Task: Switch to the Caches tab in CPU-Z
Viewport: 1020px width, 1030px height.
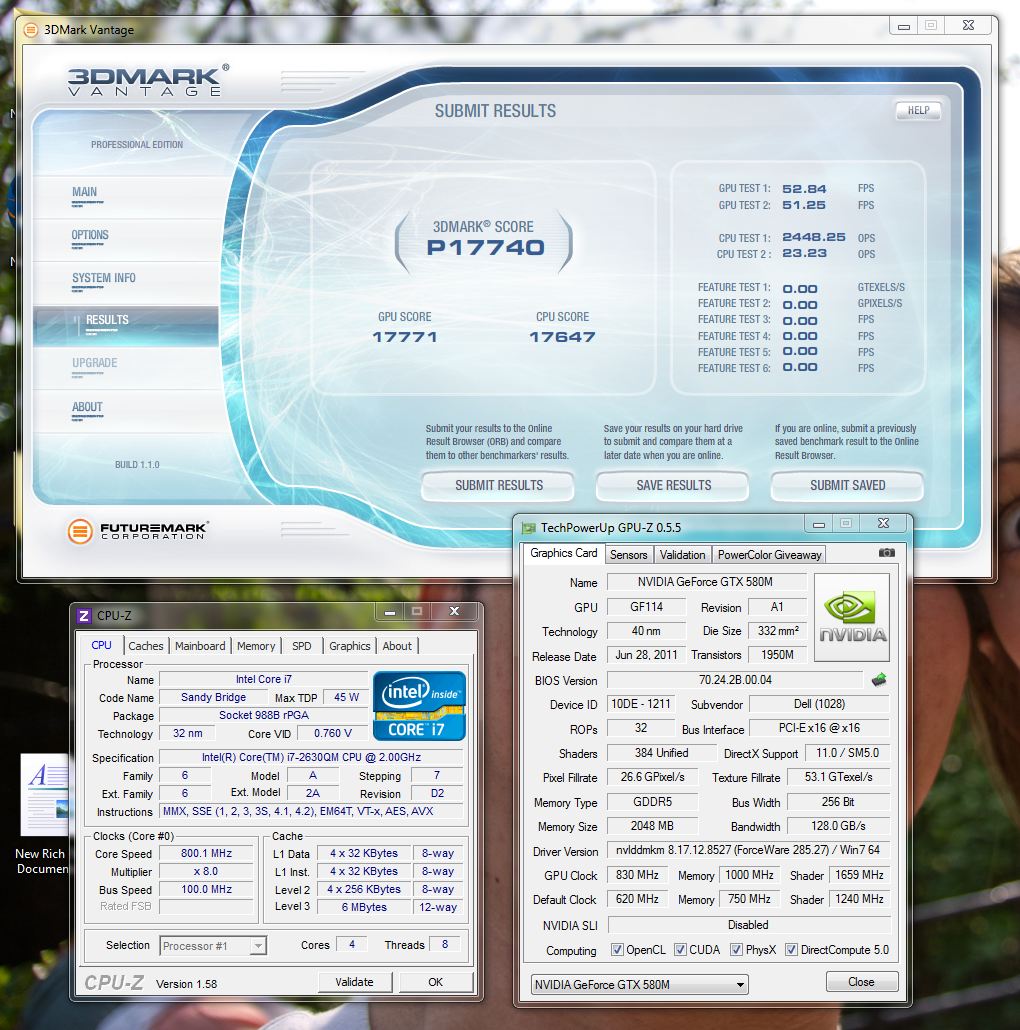Action: pos(146,646)
